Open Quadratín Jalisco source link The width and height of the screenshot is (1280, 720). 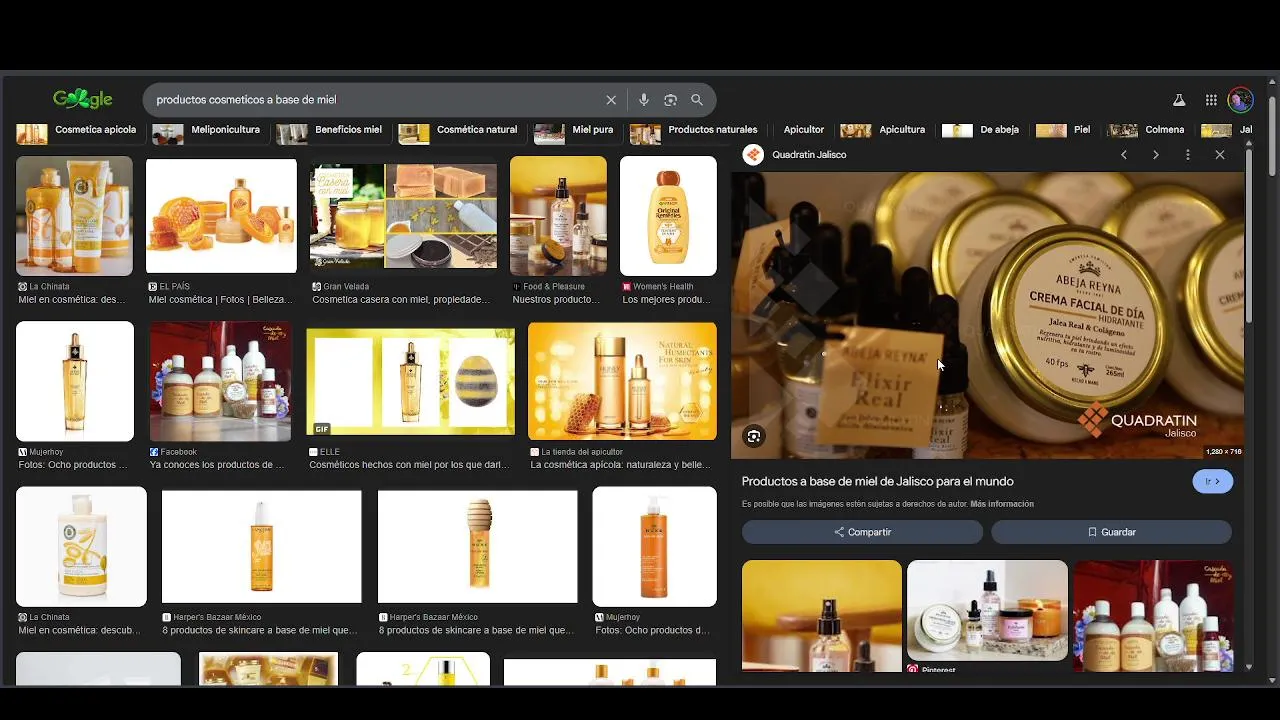[809, 155]
